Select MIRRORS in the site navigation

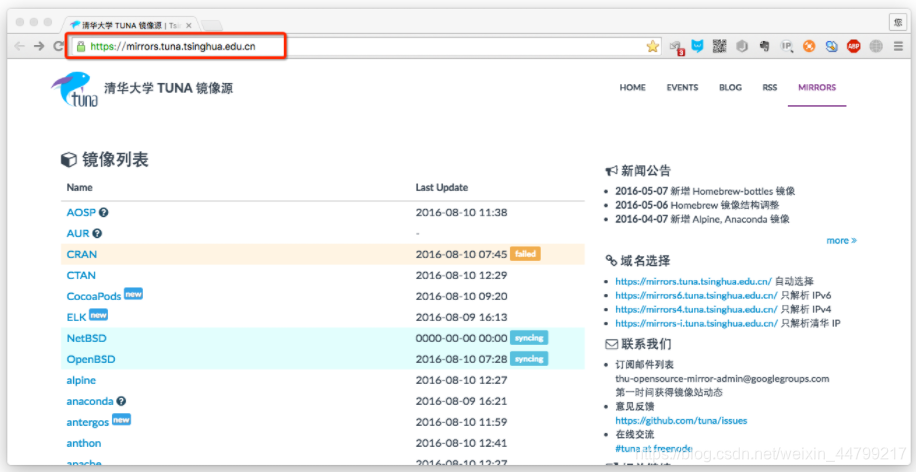click(817, 88)
